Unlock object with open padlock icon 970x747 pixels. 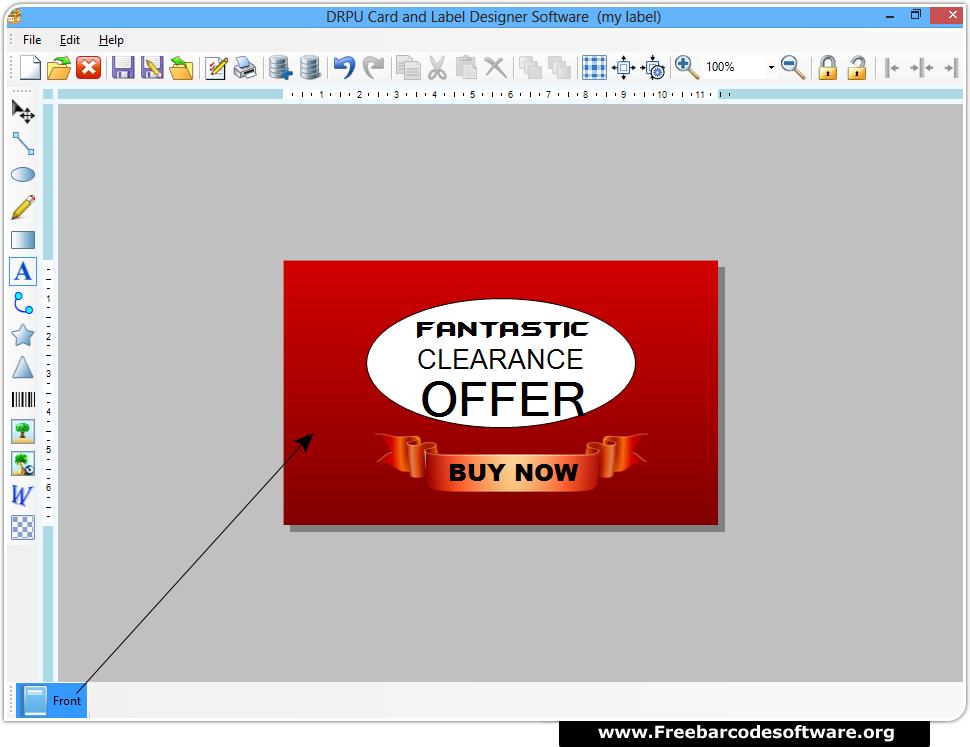(x=857, y=67)
